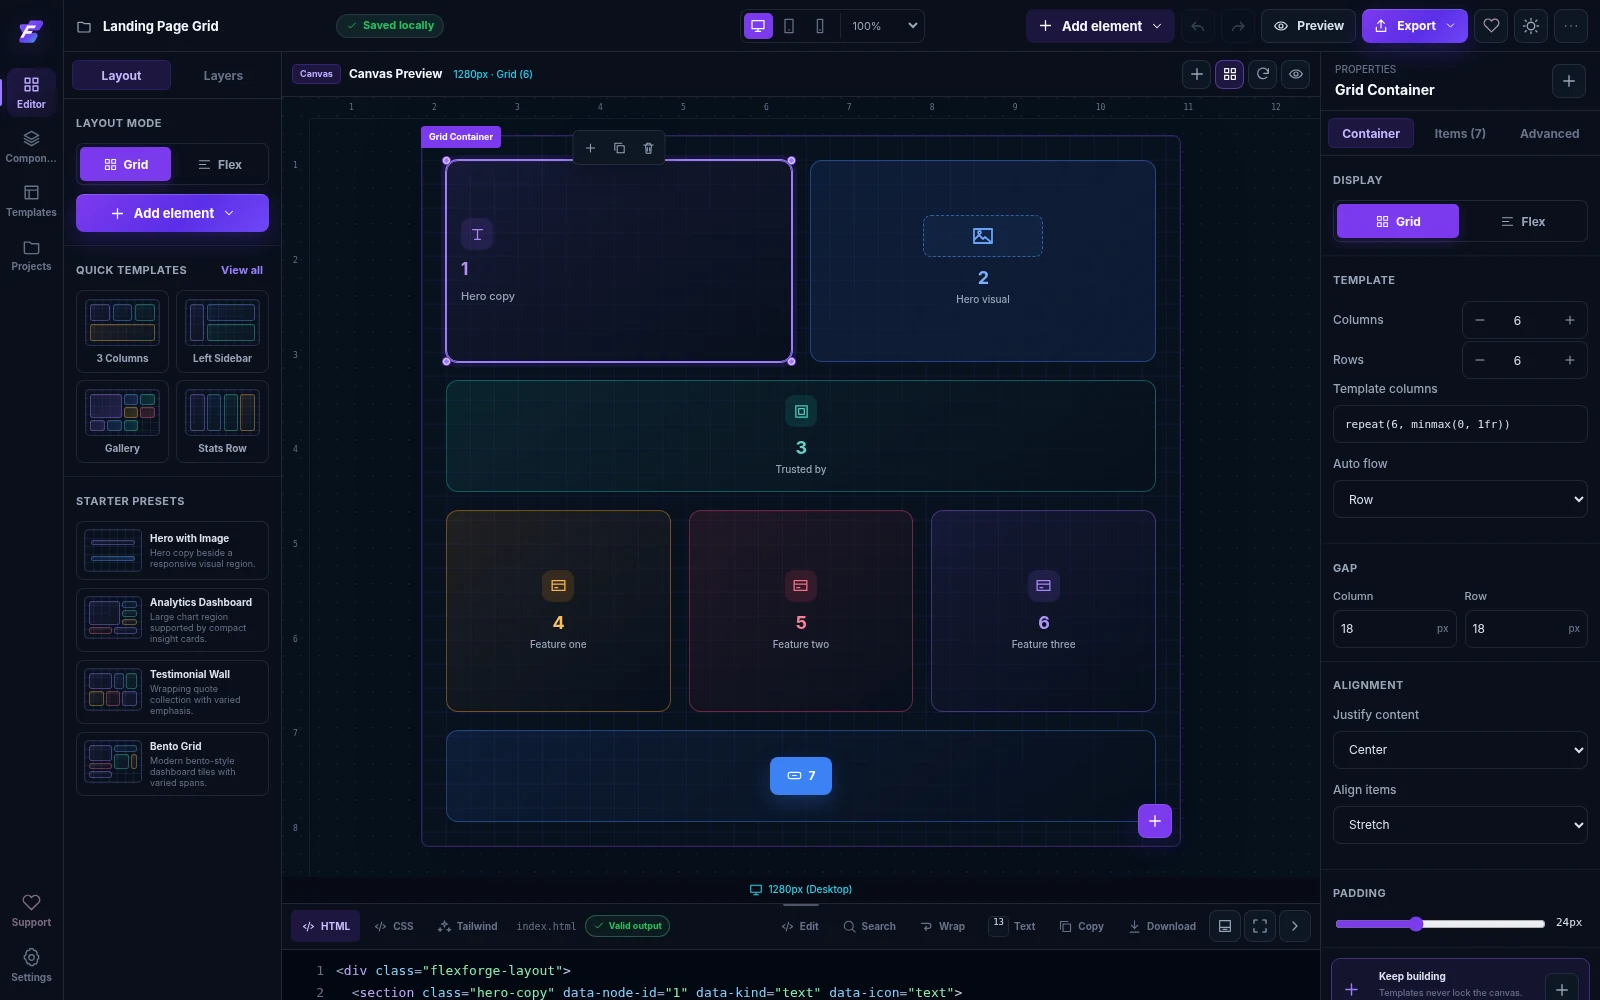Screen dimensions: 1600x1000
Task: Open the Align items dropdown
Action: point(1460,825)
